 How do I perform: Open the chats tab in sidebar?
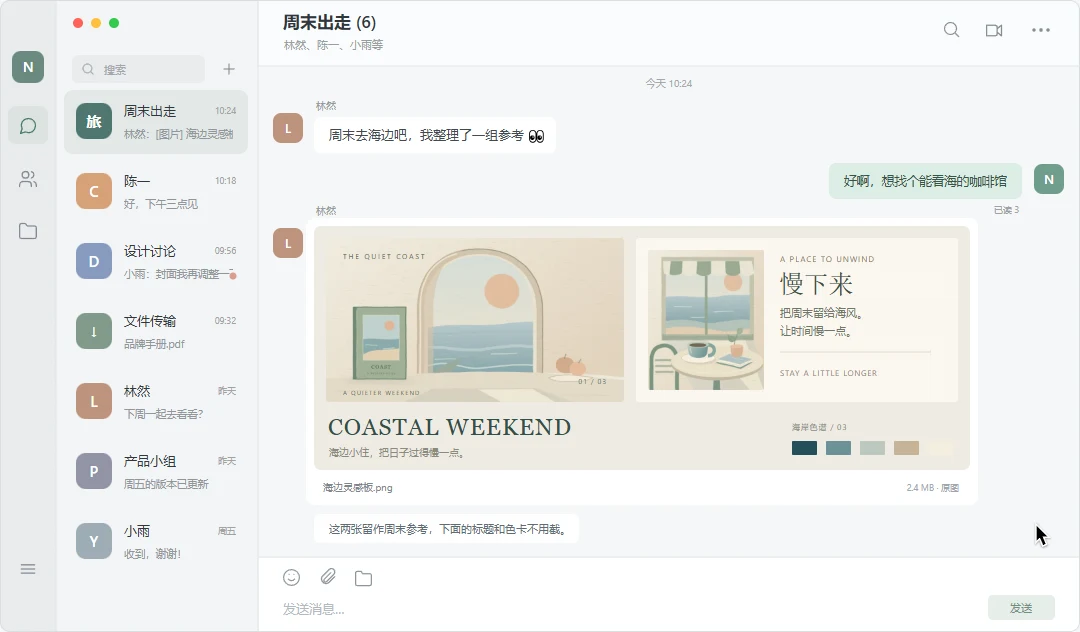click(28, 126)
